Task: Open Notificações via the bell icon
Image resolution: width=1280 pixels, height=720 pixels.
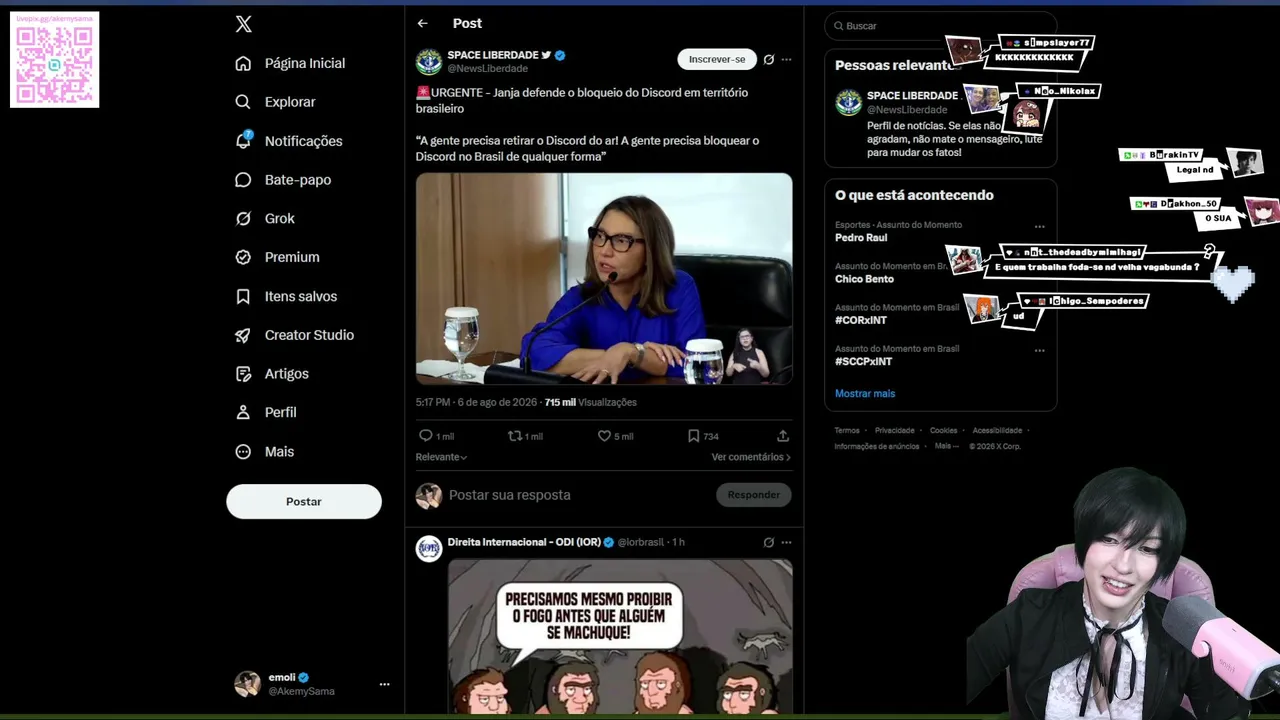Action: pyautogui.click(x=243, y=141)
